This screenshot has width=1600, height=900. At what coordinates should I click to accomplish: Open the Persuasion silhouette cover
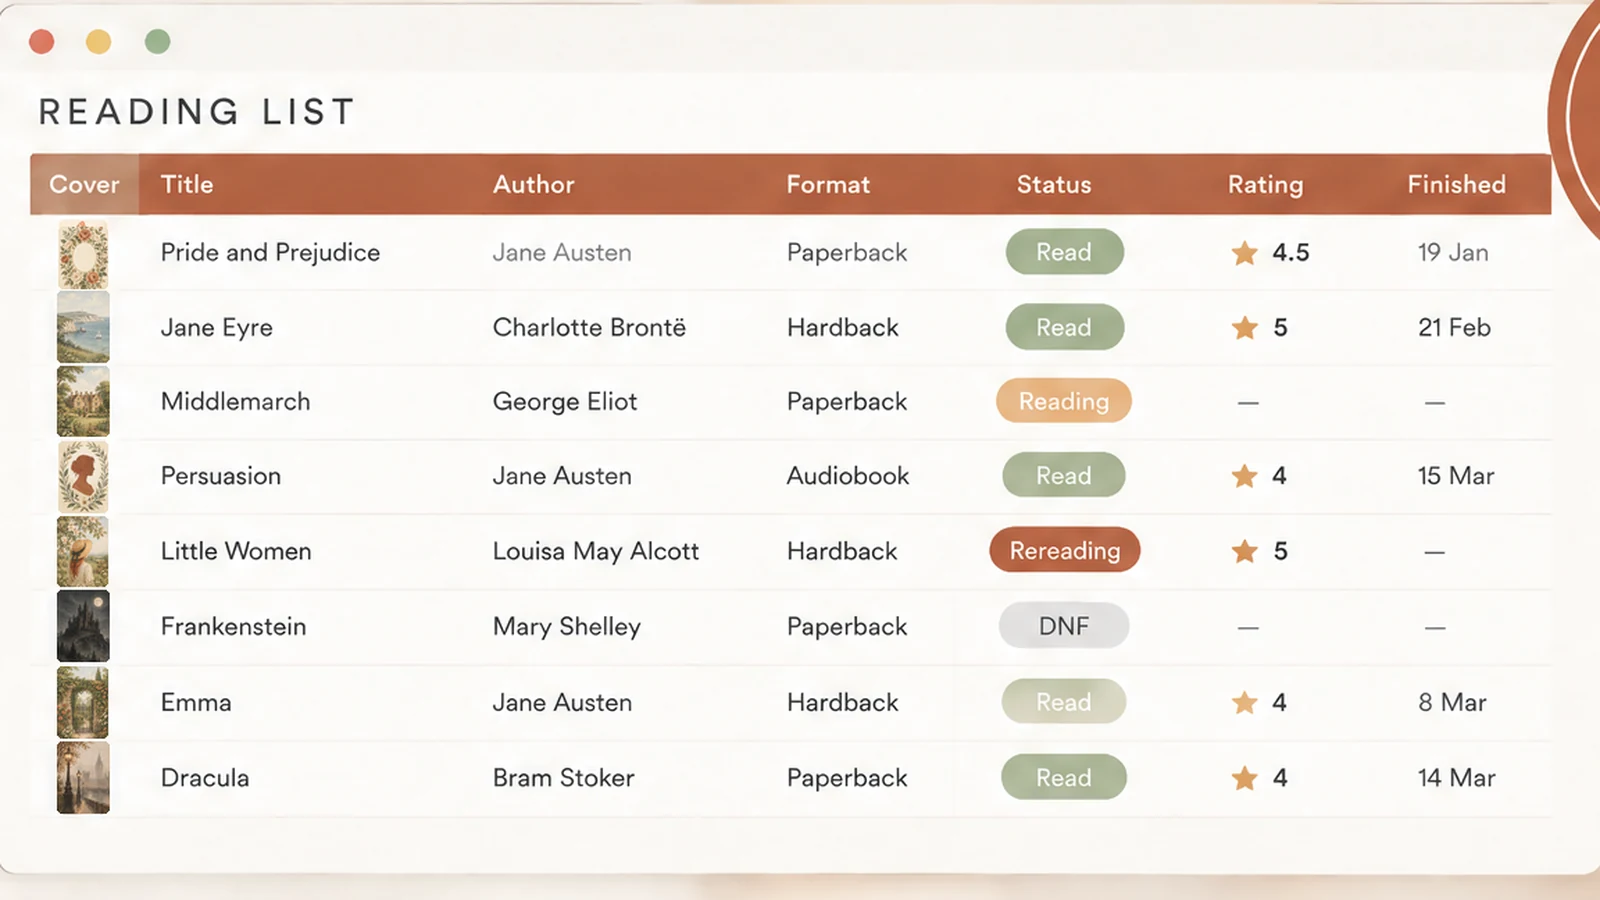[83, 476]
